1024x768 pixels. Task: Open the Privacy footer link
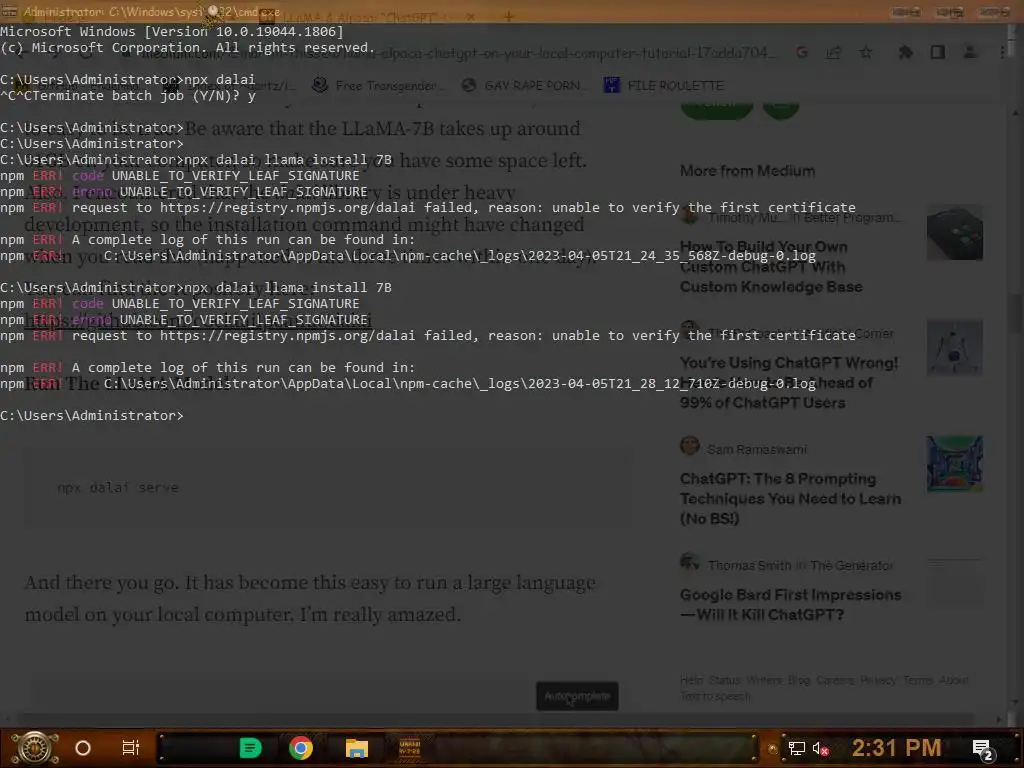tap(878, 680)
